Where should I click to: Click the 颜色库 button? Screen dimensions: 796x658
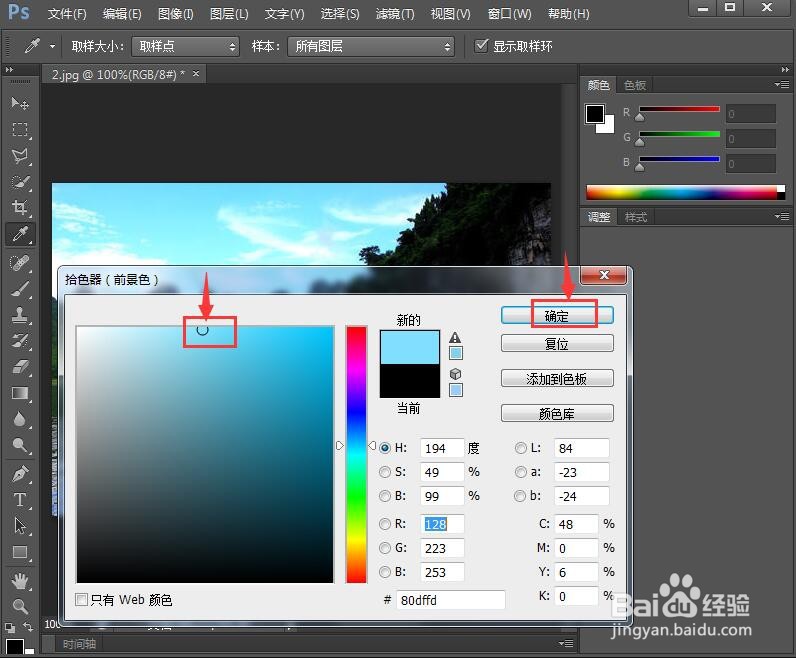click(557, 414)
